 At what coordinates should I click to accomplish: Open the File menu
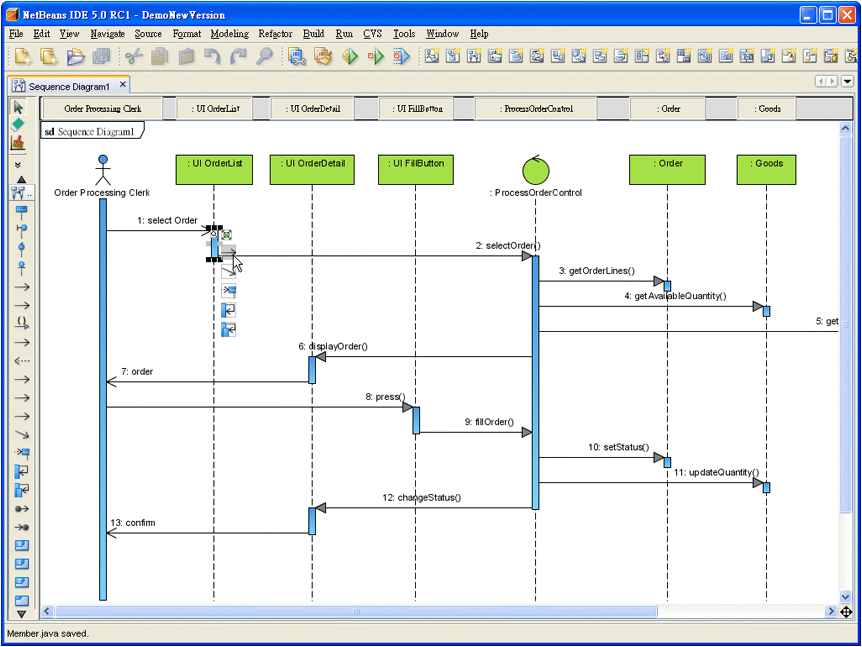[16, 34]
